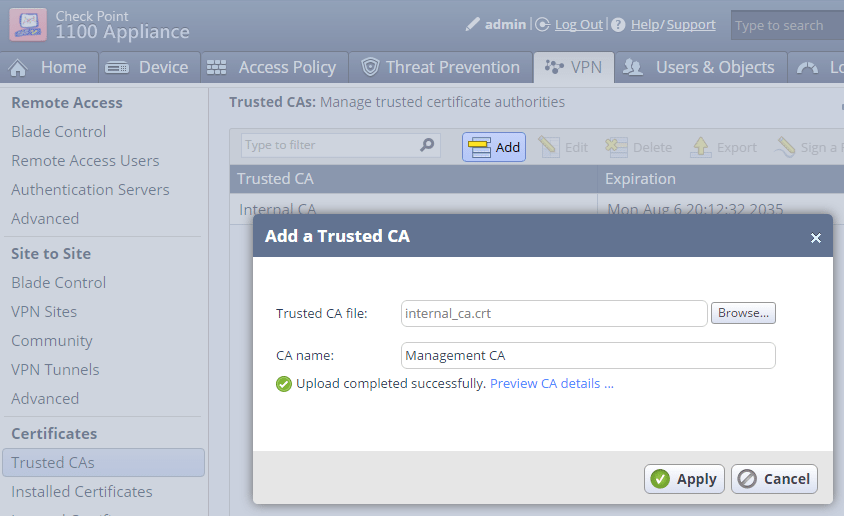Select VPN Tunnels in sidebar

pos(55,369)
